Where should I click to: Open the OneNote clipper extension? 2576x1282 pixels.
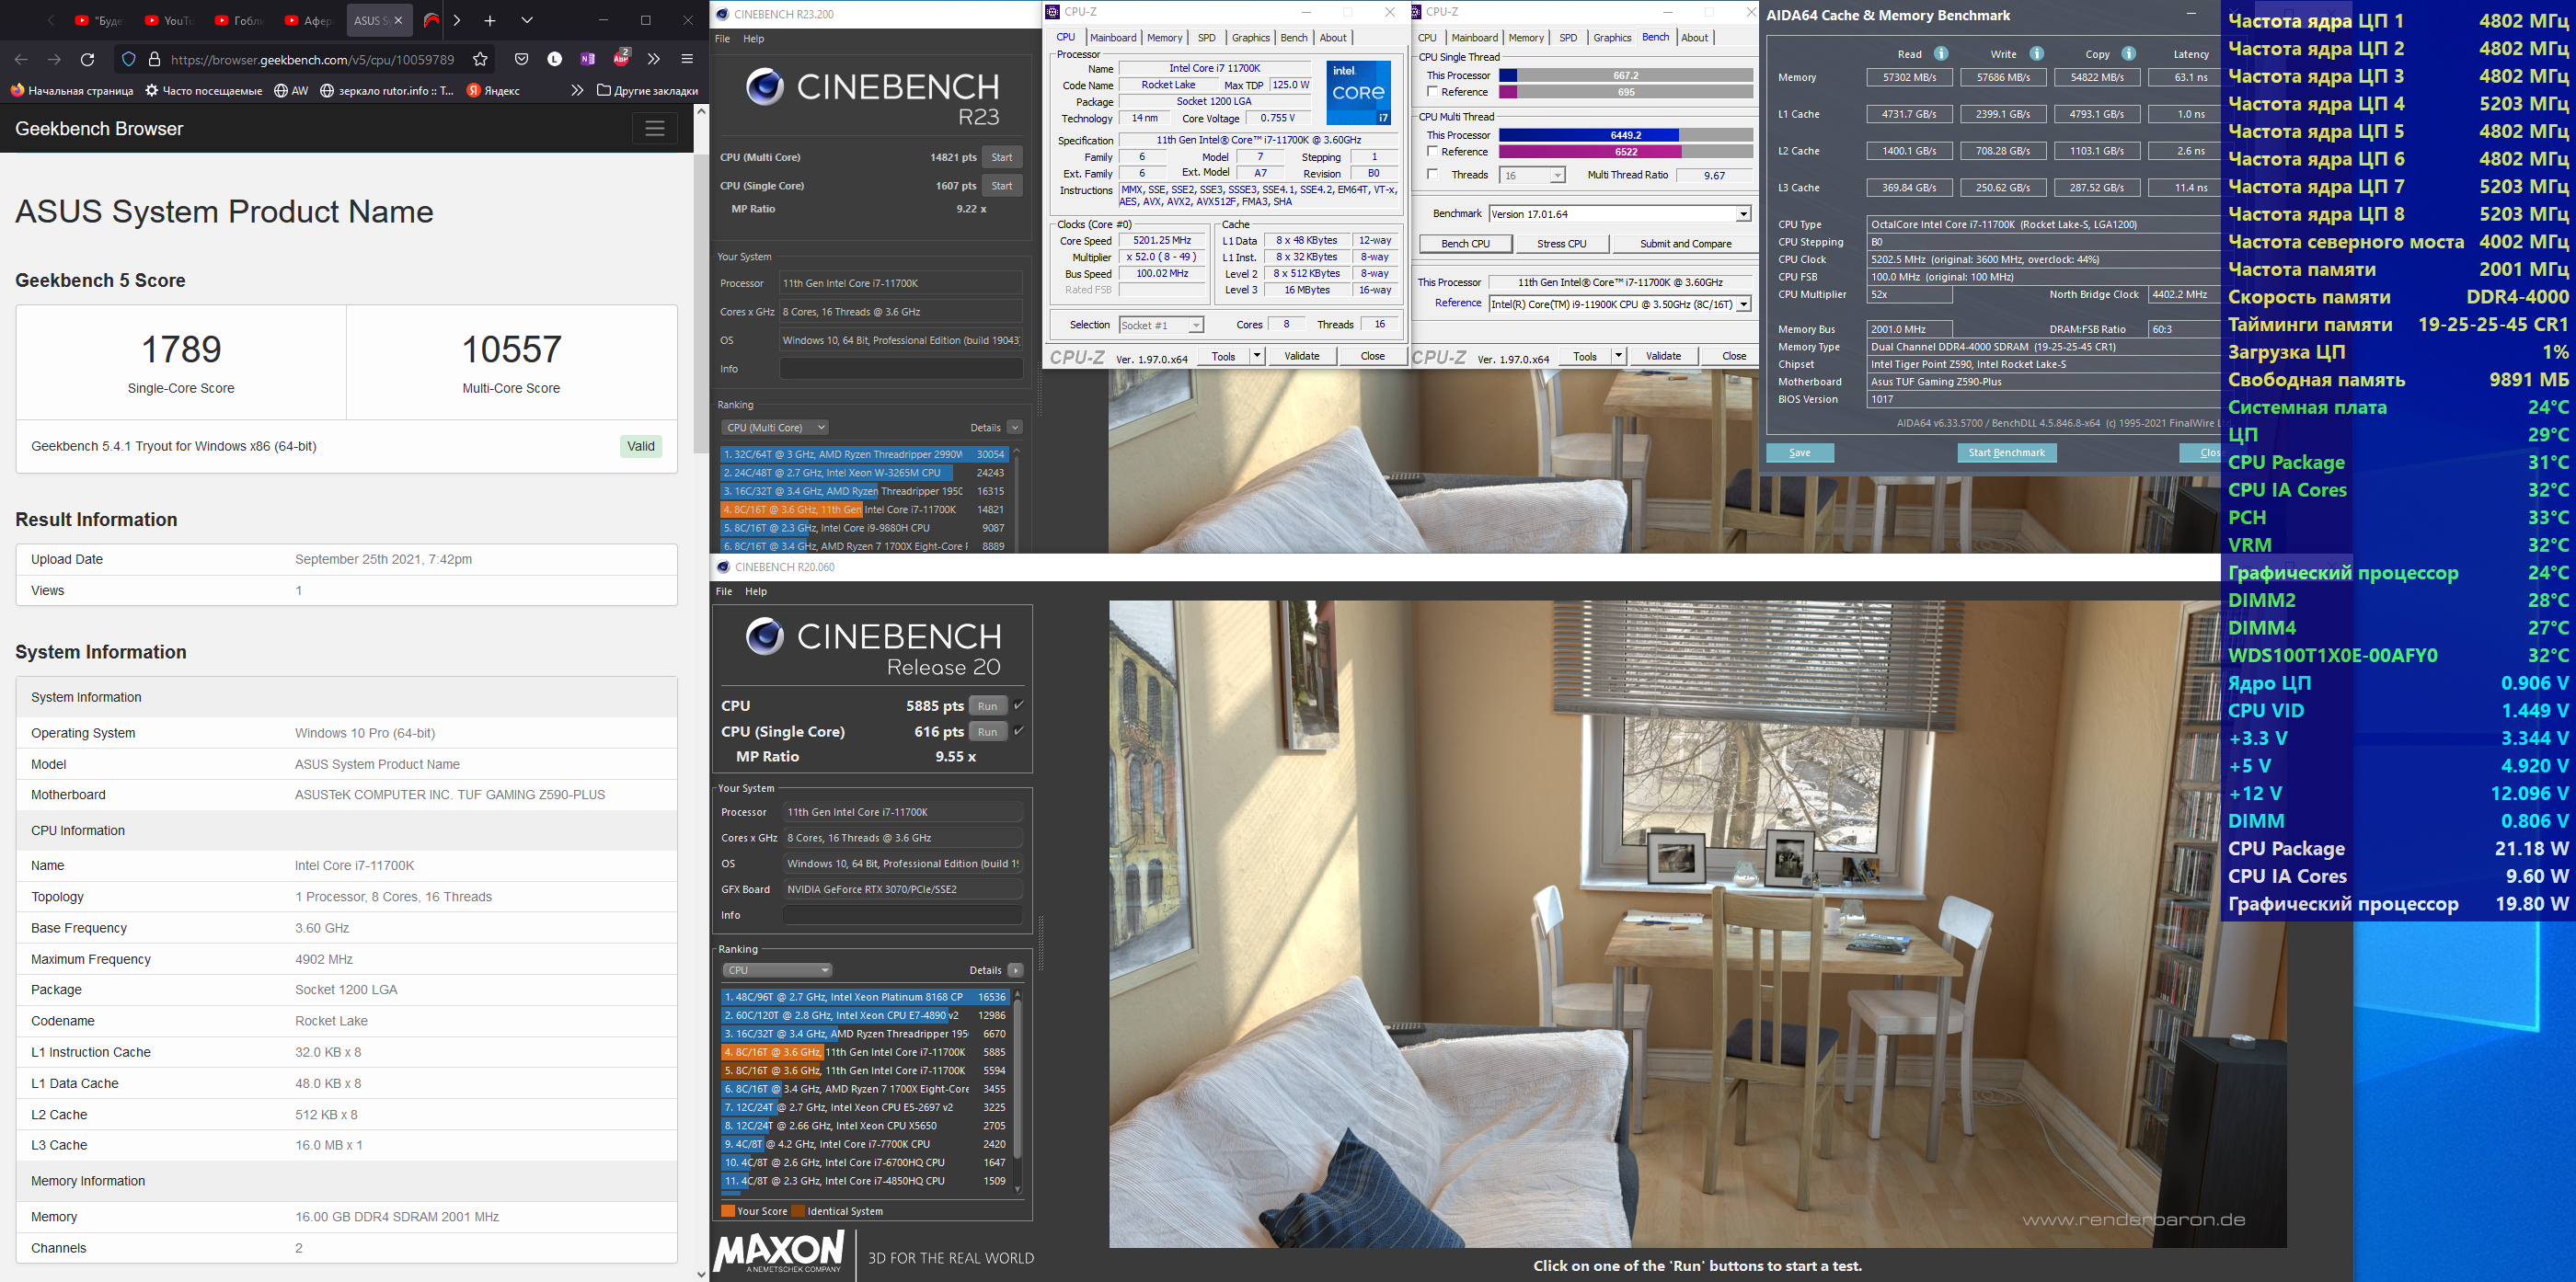(x=588, y=60)
